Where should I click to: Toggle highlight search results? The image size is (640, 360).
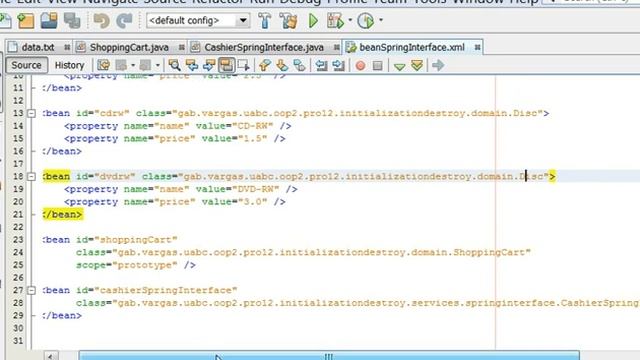click(x=226, y=65)
